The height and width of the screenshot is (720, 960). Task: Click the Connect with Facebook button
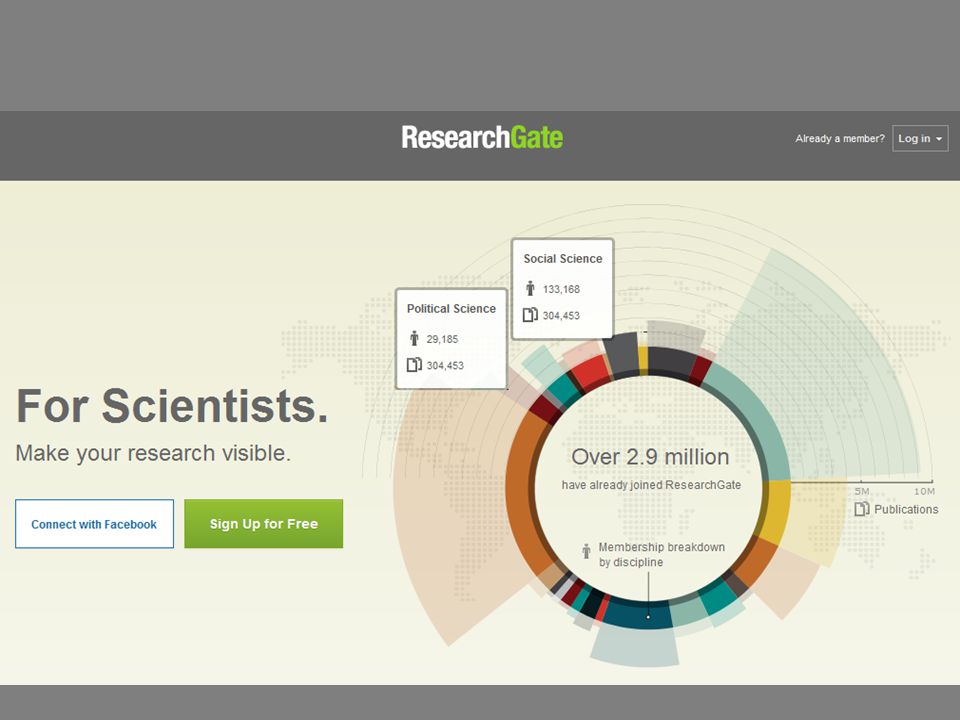pos(94,524)
